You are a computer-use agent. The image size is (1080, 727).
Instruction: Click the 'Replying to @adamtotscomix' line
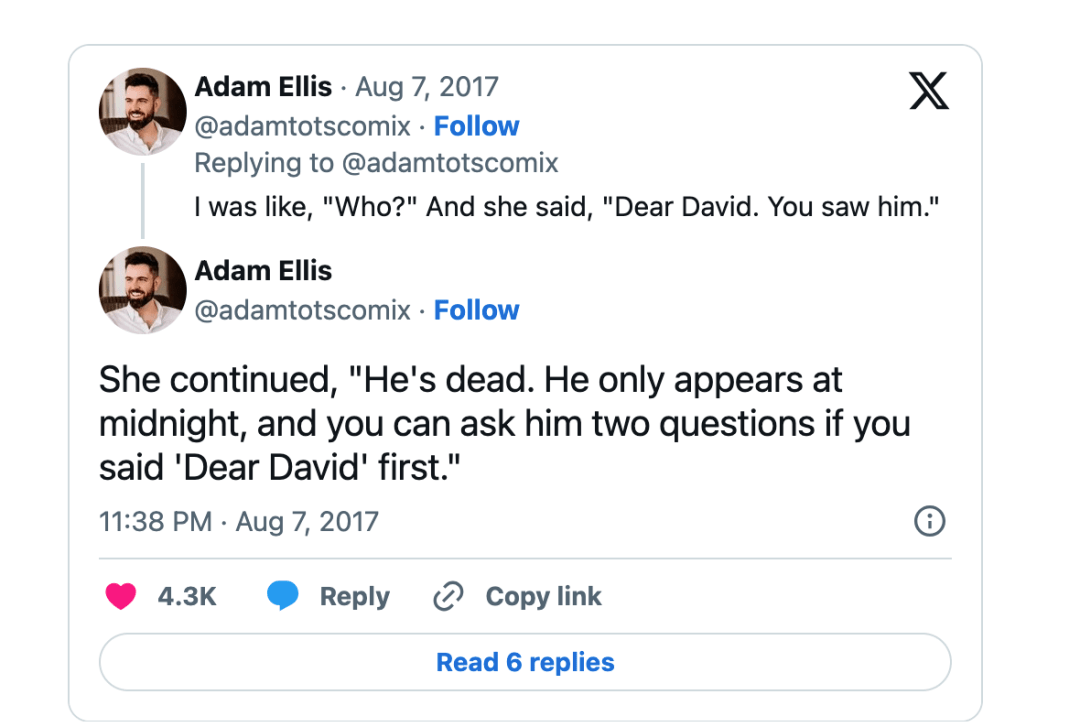[376, 162]
